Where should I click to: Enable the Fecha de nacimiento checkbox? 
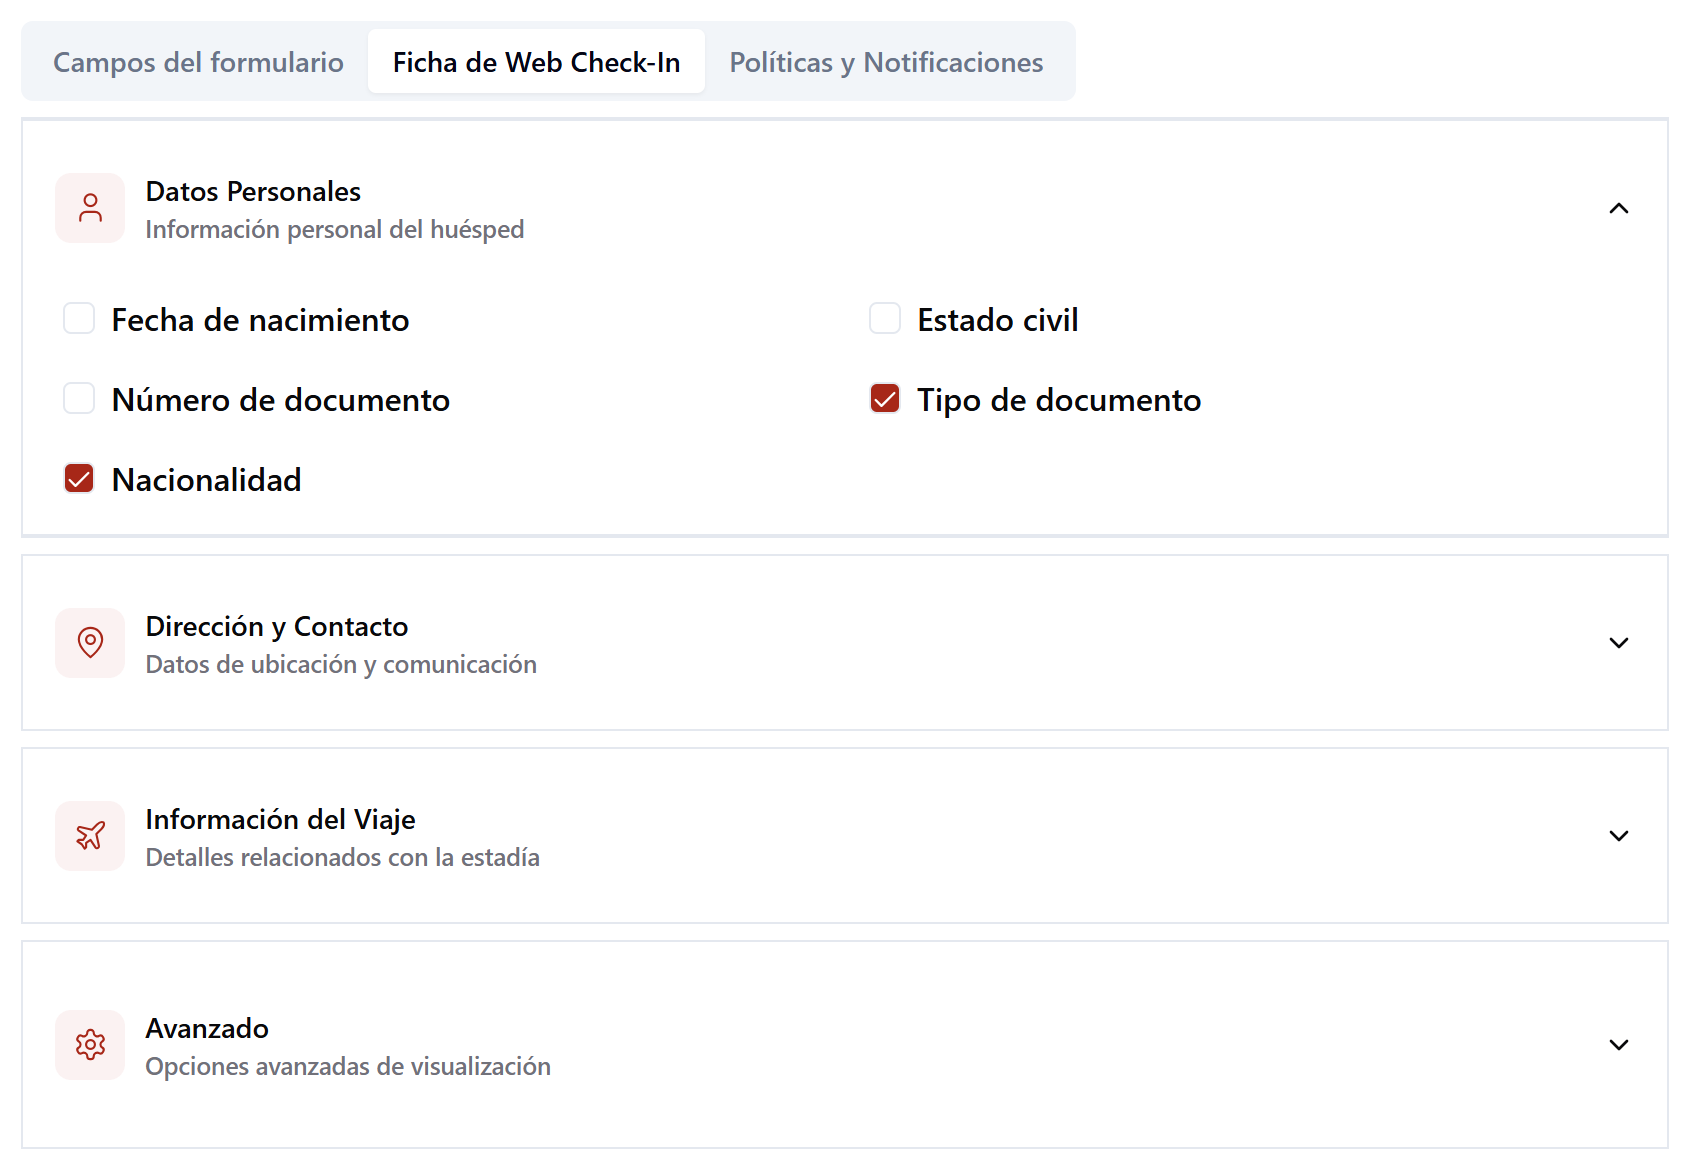pos(79,319)
